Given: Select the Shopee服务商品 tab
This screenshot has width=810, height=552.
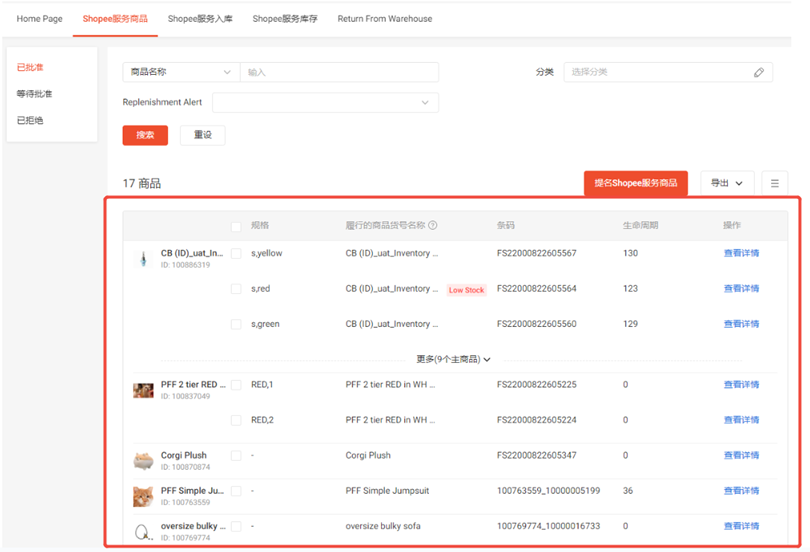Looking at the screenshot, I should [x=115, y=19].
